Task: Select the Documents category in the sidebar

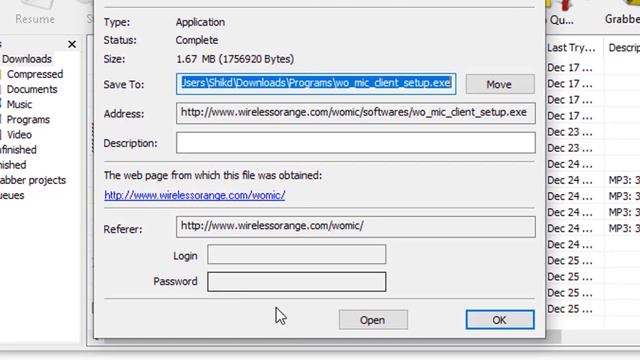Action: [x=32, y=89]
